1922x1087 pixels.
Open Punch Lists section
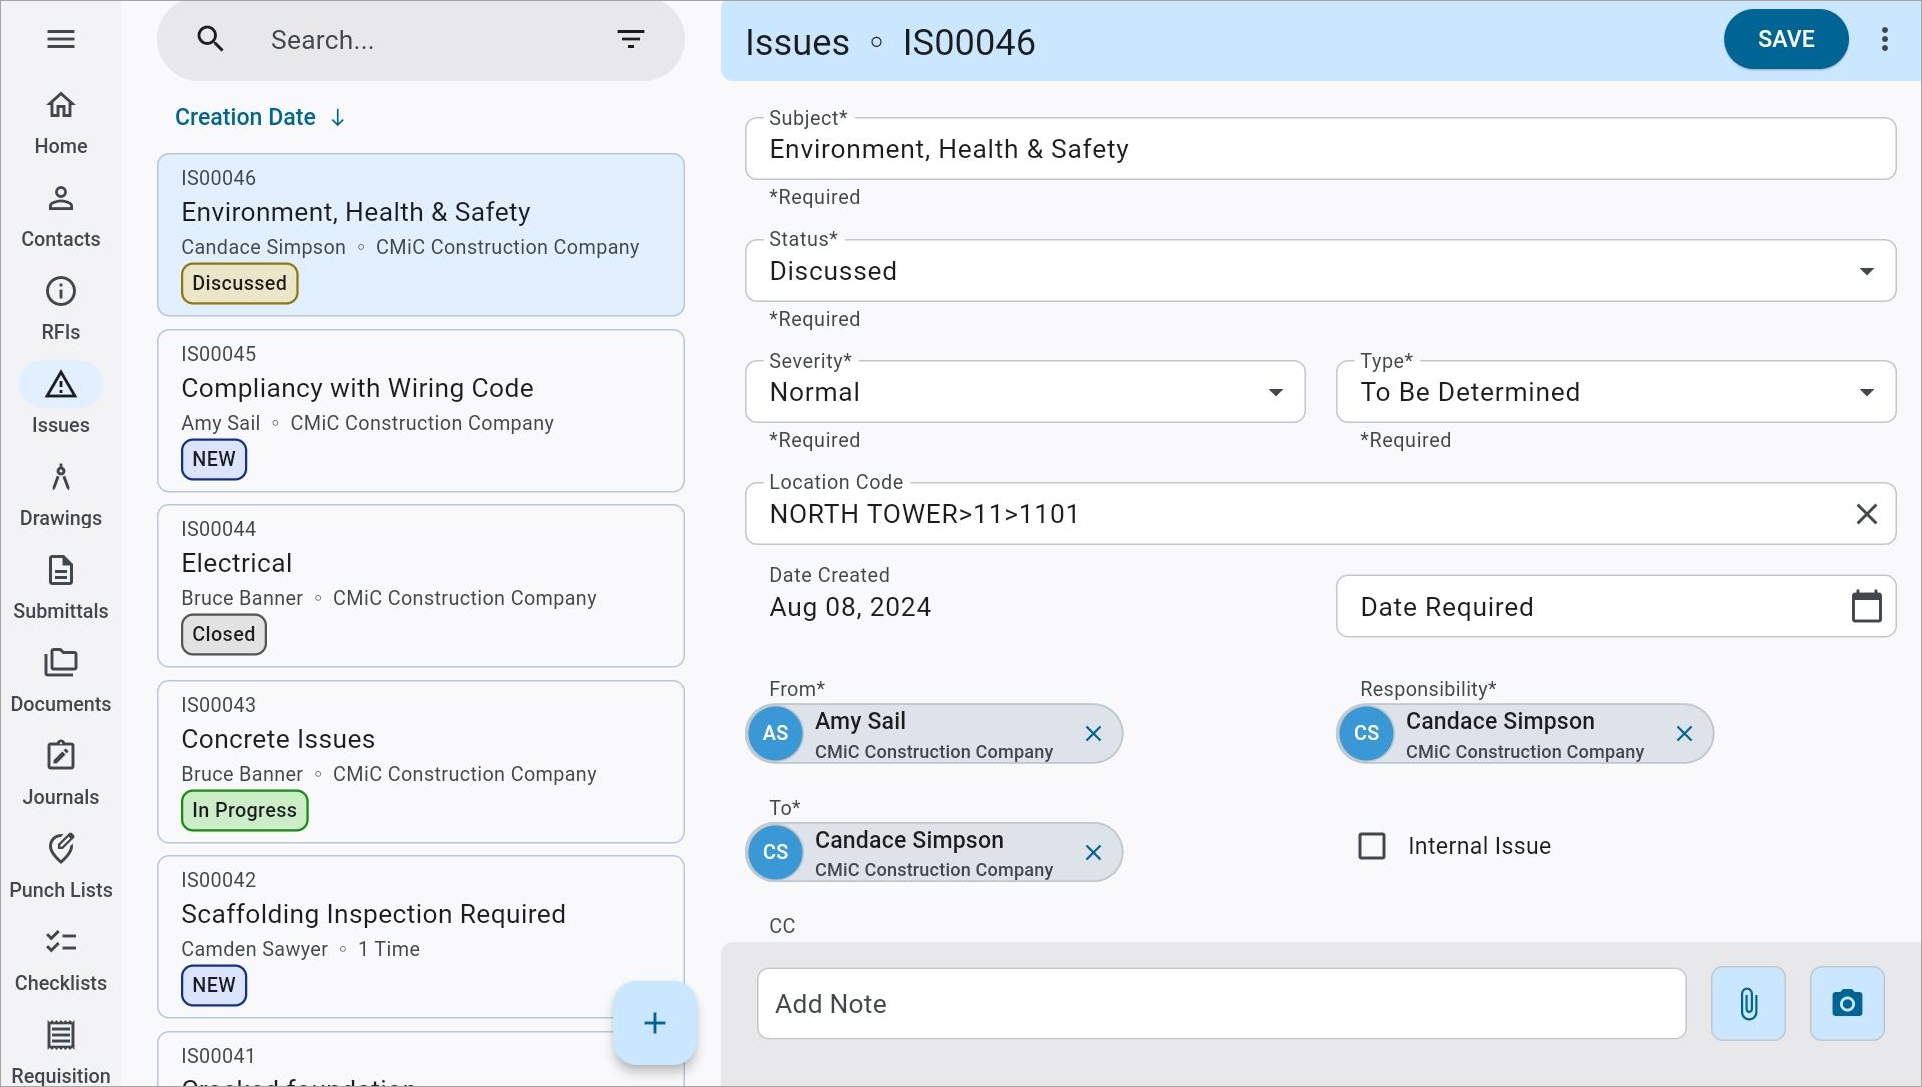tap(61, 867)
